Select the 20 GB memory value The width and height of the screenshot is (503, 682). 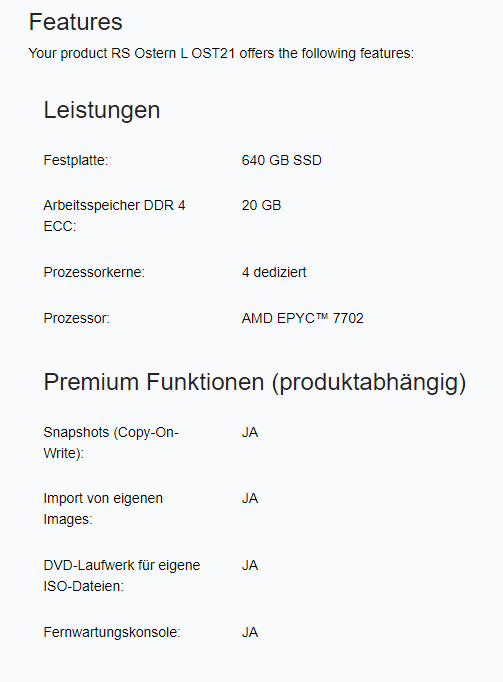[x=262, y=205]
